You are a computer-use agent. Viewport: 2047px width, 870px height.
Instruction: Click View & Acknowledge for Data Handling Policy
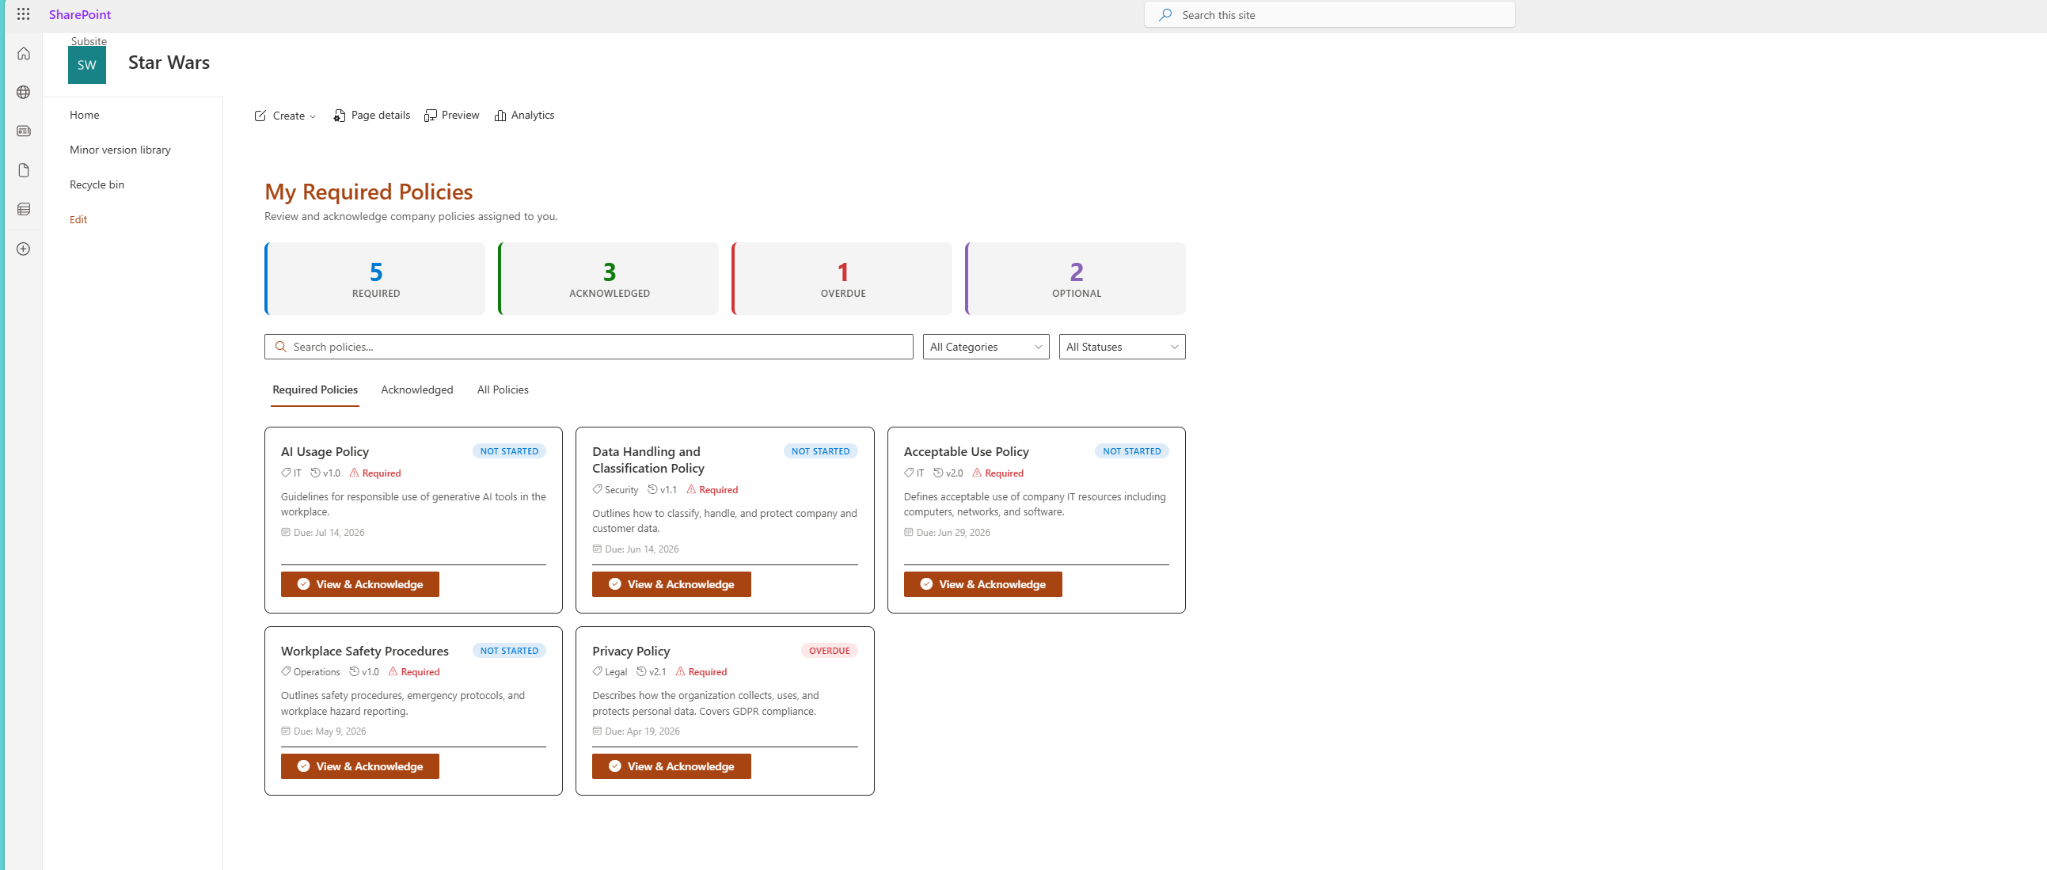[x=671, y=585]
